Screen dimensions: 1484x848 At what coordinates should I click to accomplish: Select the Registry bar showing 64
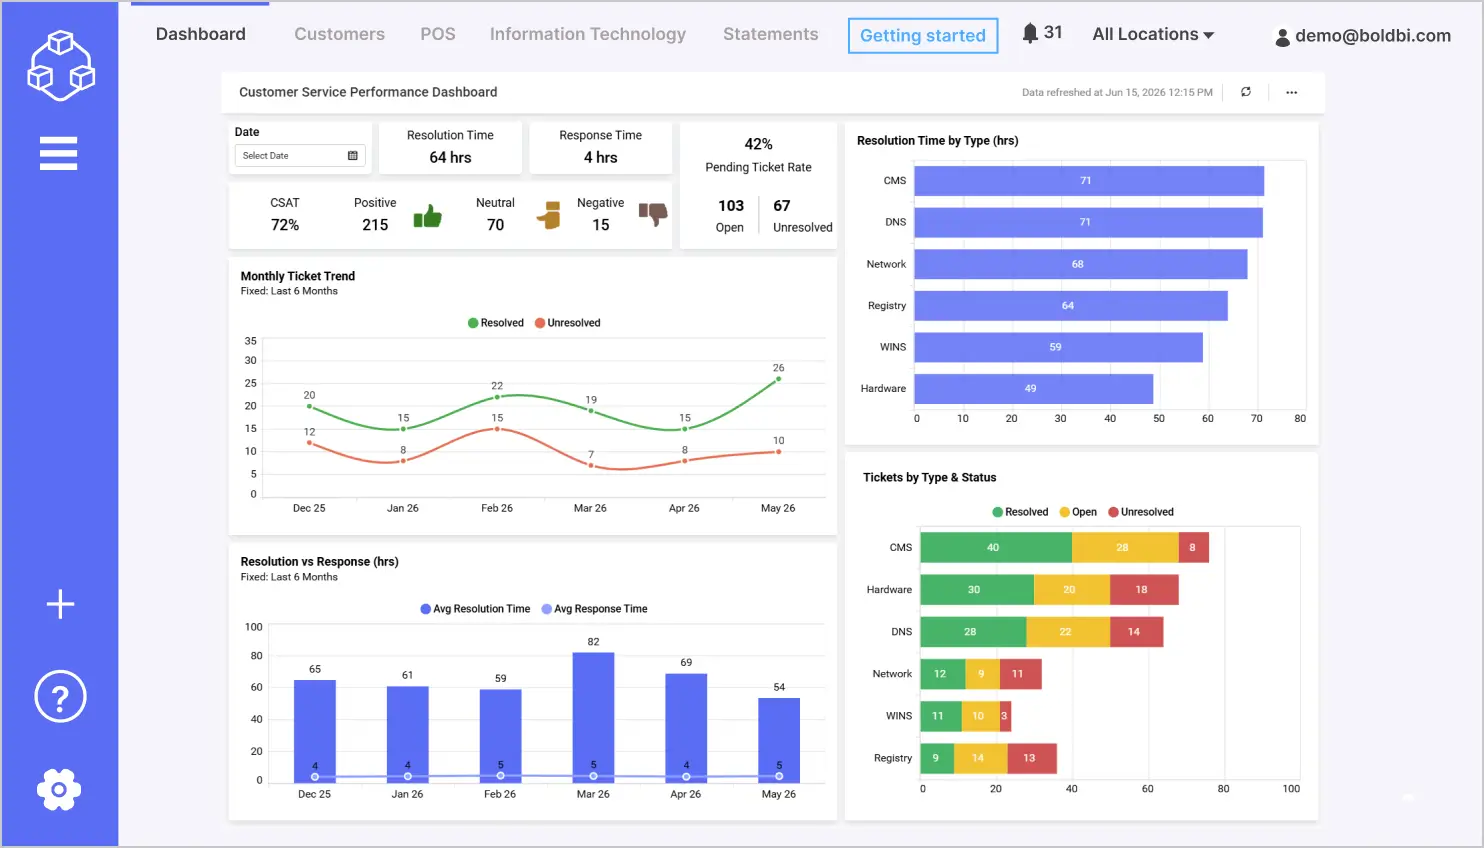point(1071,306)
